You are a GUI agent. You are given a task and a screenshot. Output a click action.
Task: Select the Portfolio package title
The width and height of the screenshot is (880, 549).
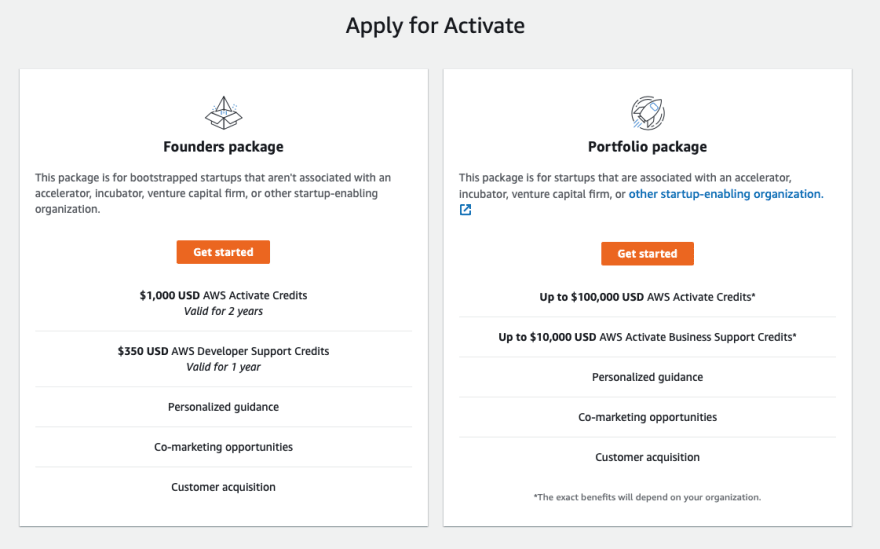[648, 147]
